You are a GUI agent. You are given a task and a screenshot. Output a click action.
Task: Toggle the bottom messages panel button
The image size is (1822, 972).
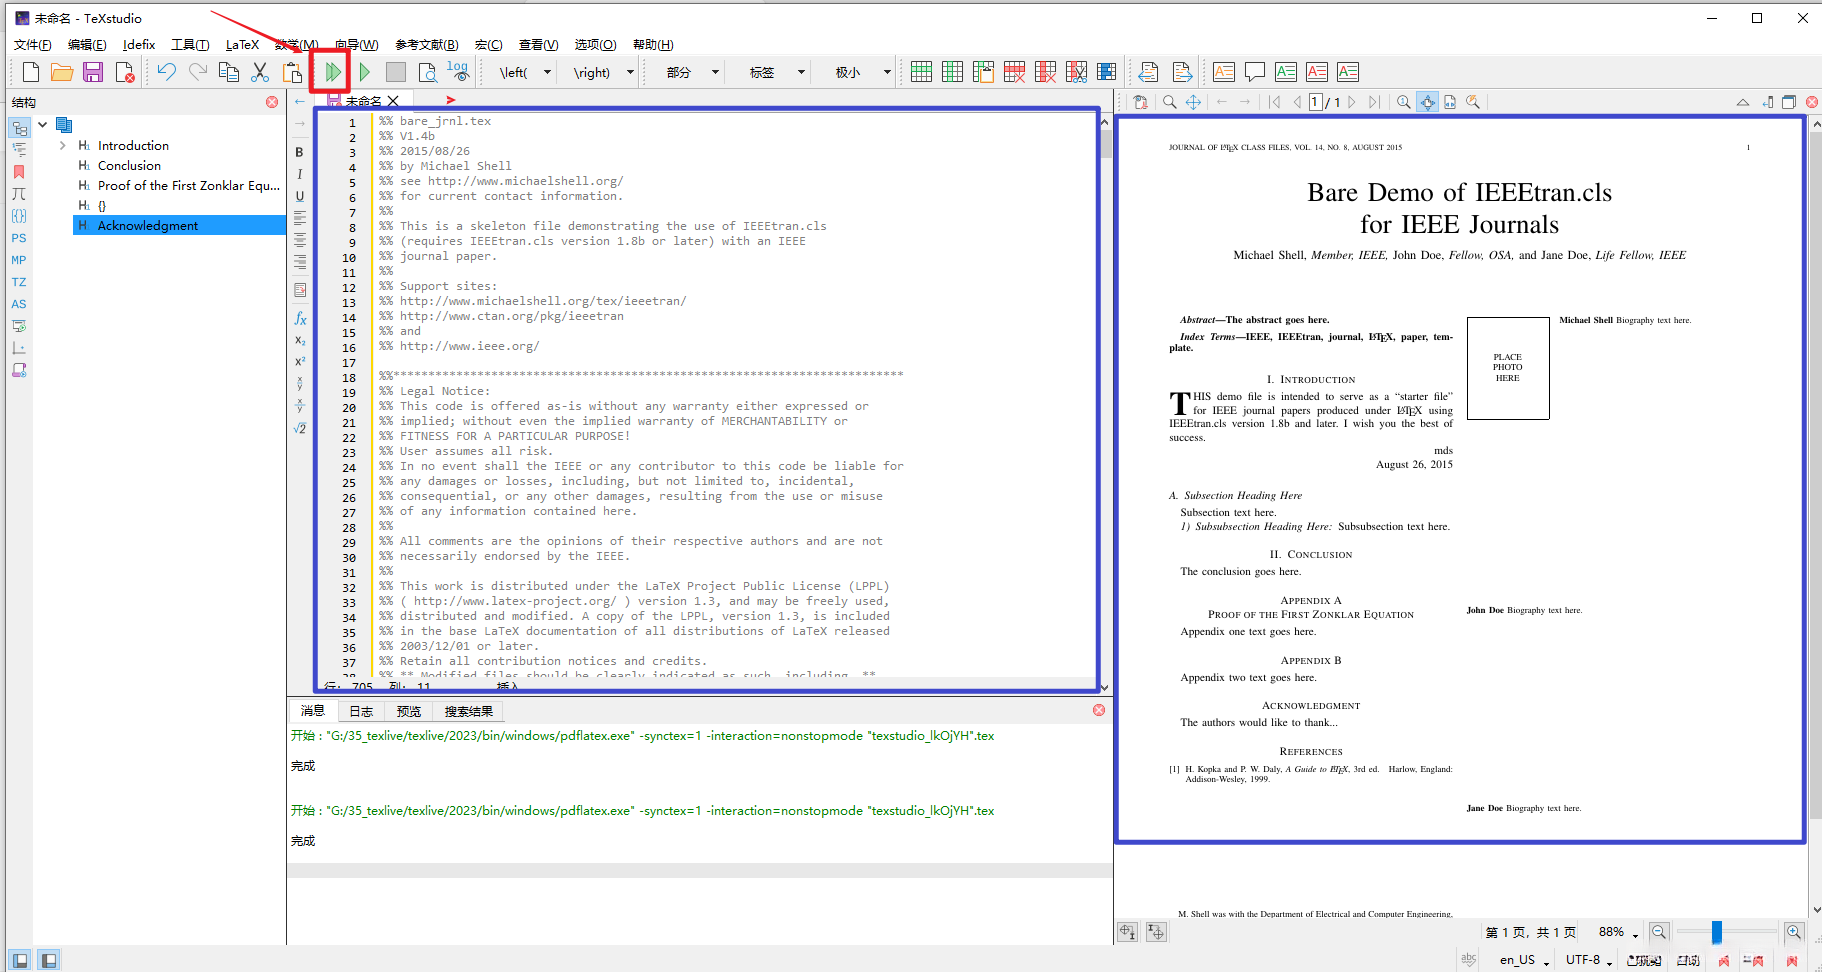click(x=48, y=960)
